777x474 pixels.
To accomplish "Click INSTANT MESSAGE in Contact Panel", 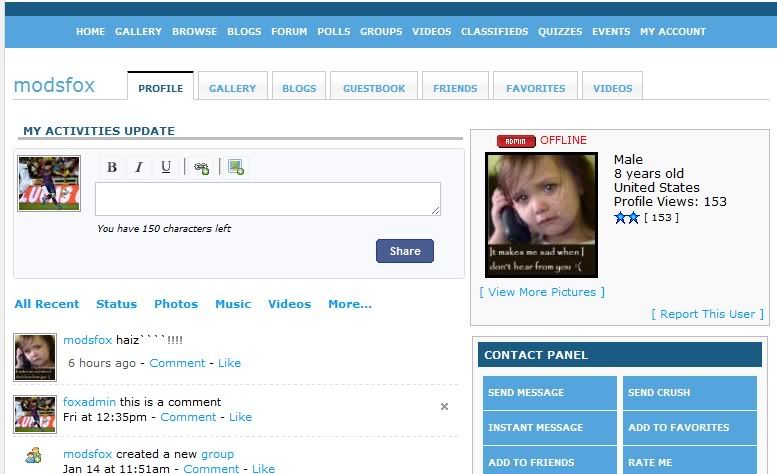I will point(550,427).
